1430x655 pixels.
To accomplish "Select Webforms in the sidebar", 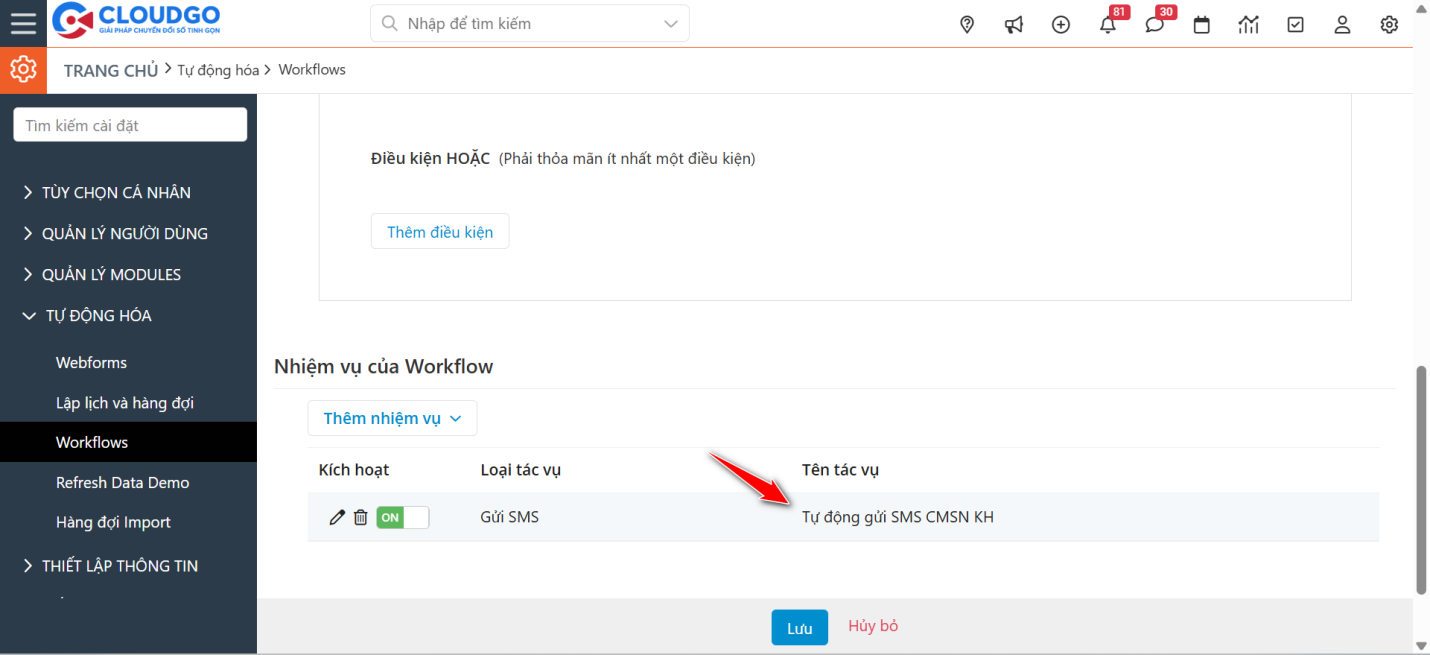I will (x=91, y=362).
